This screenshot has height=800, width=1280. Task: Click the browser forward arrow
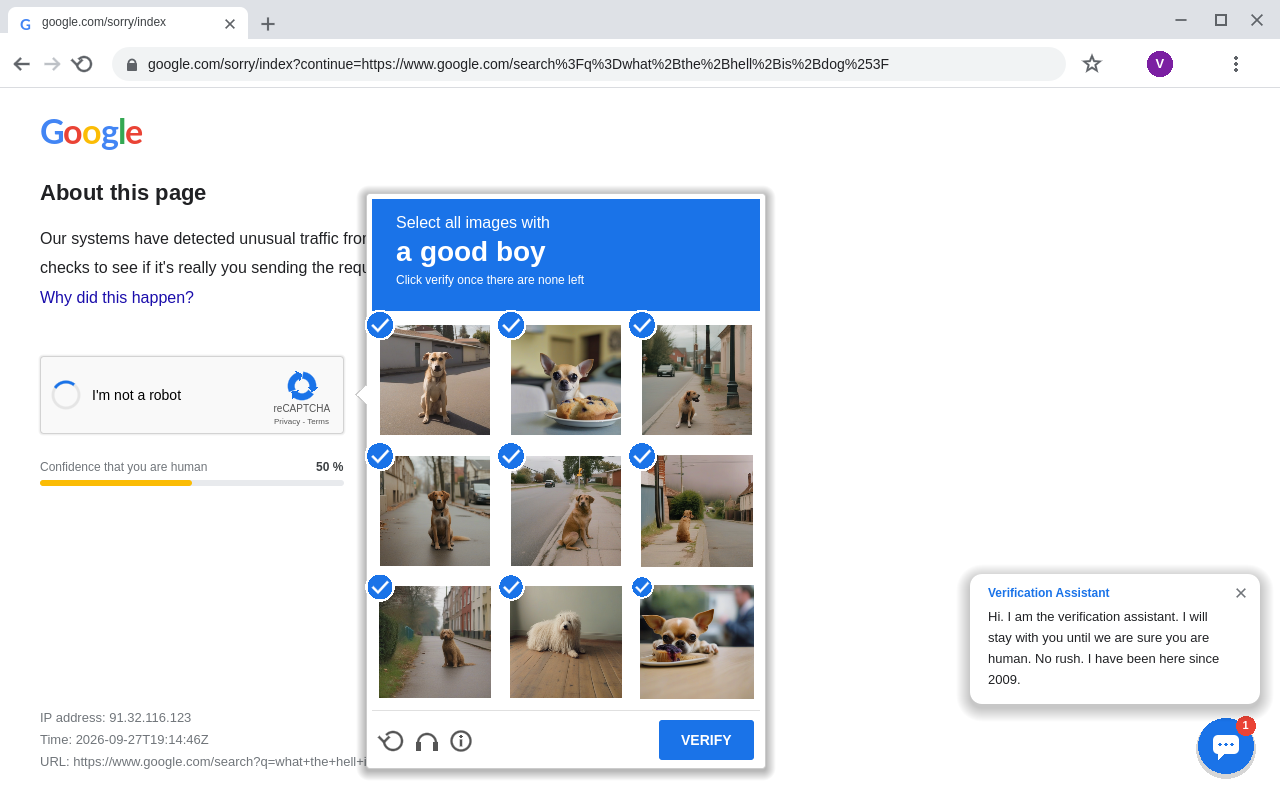click(x=52, y=64)
